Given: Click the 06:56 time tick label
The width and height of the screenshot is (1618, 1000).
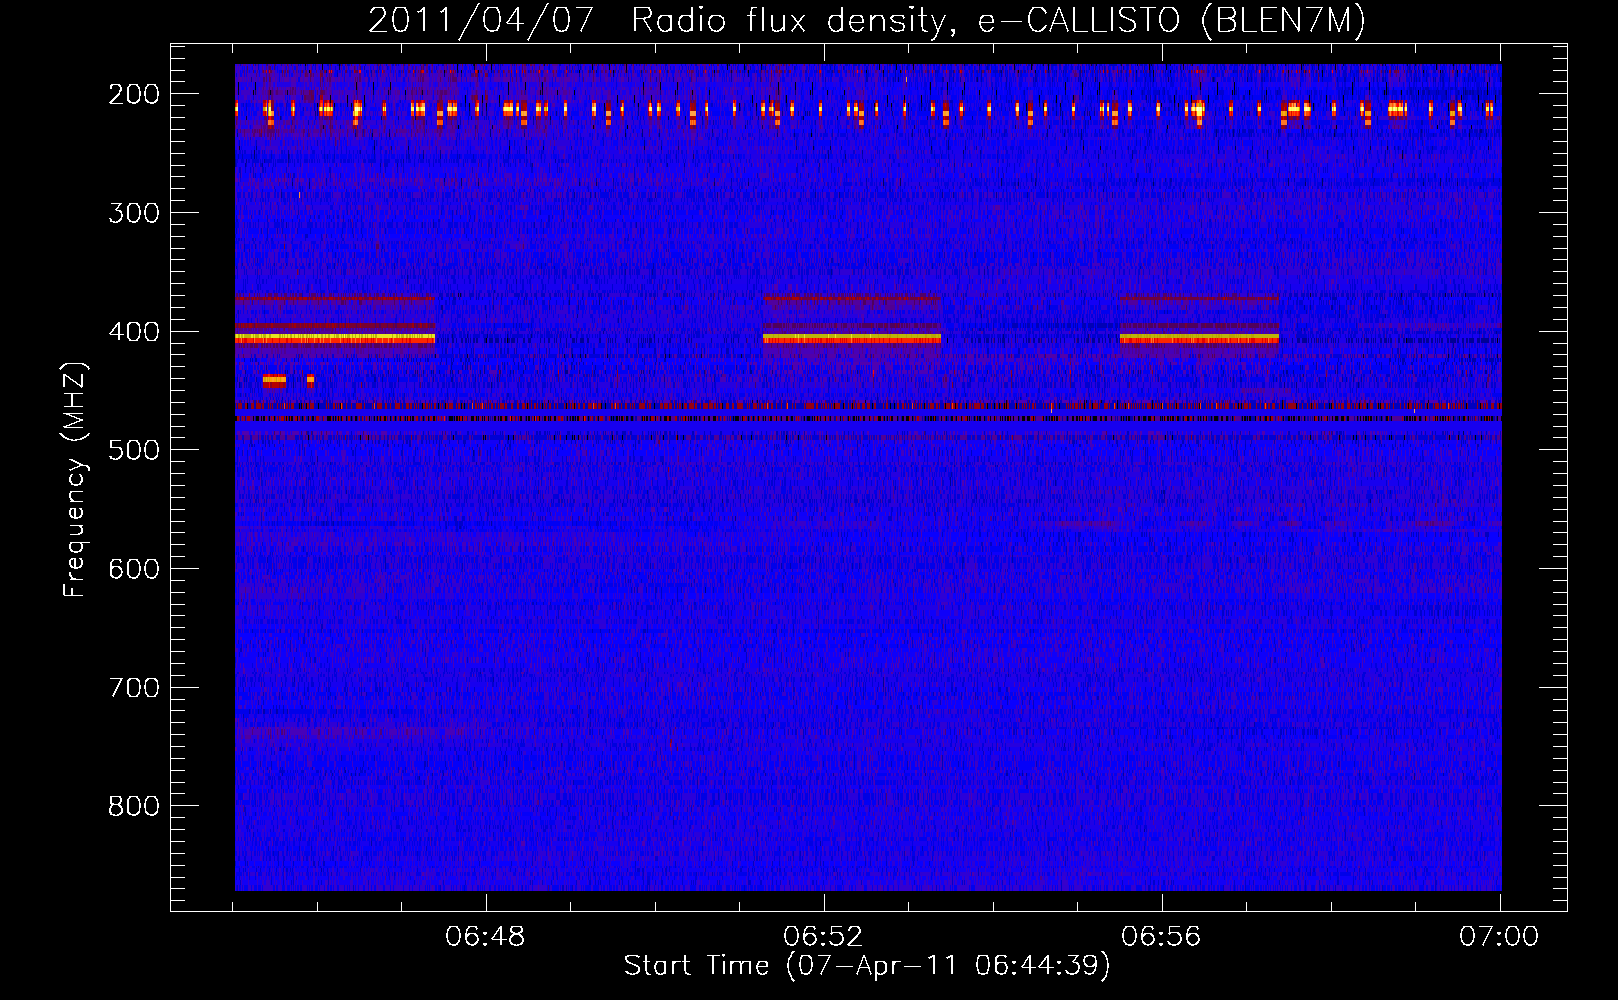Looking at the screenshot, I should click(x=1161, y=937).
